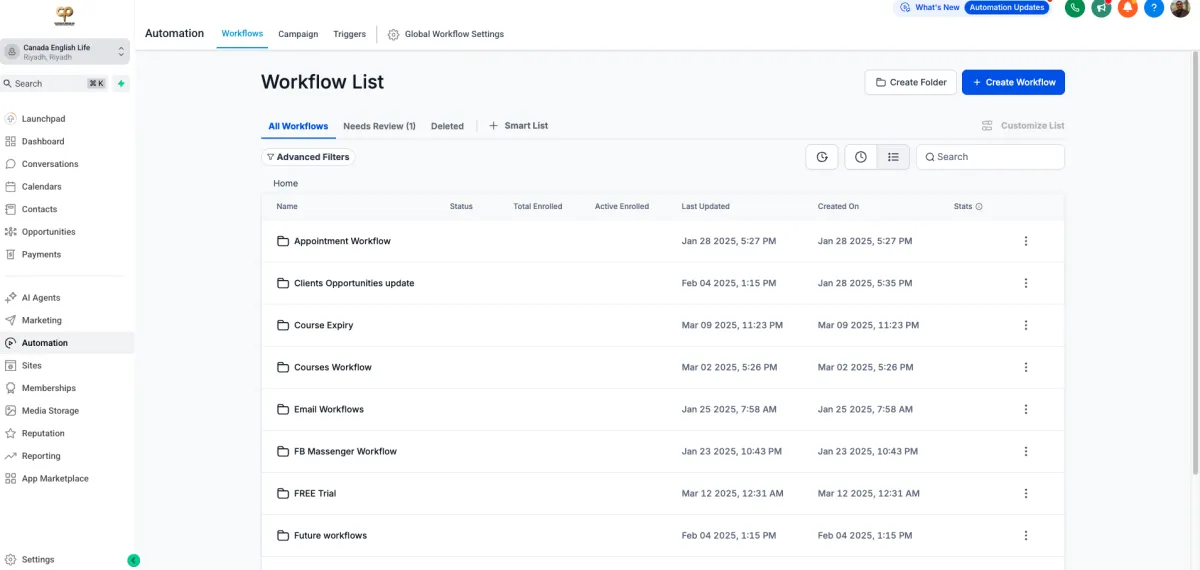Image resolution: width=1200 pixels, height=570 pixels.
Task: Sort by Last Updated column header
Action: pyautogui.click(x=706, y=206)
